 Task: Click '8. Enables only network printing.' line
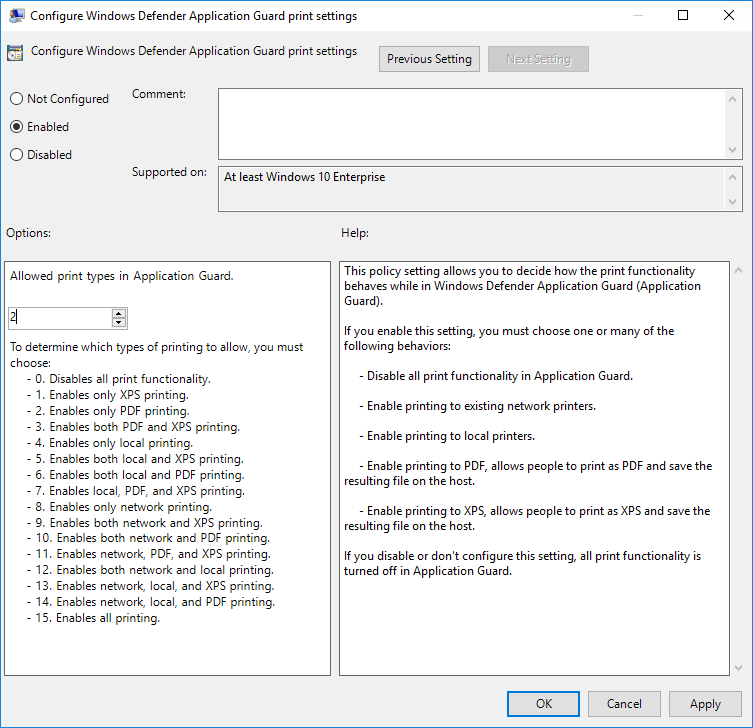coord(119,507)
